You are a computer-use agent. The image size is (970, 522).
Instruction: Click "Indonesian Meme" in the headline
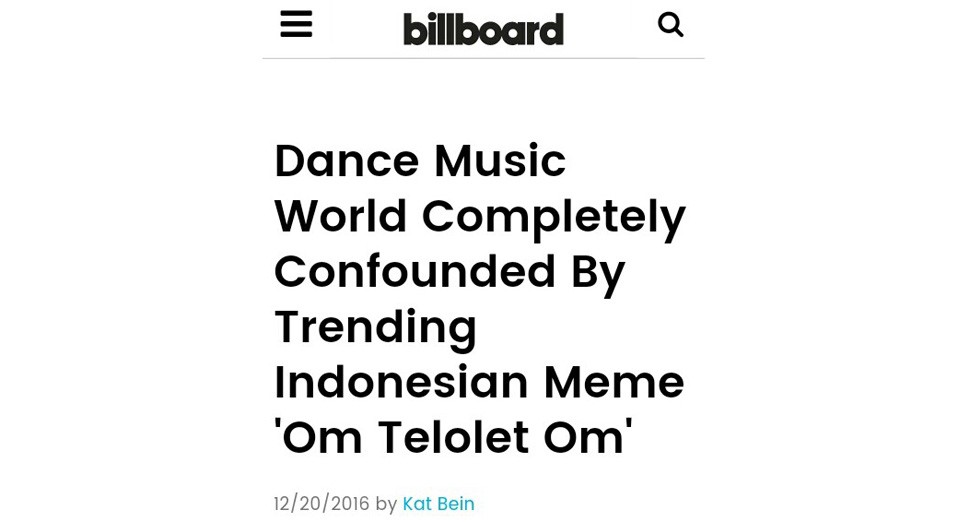tap(479, 382)
